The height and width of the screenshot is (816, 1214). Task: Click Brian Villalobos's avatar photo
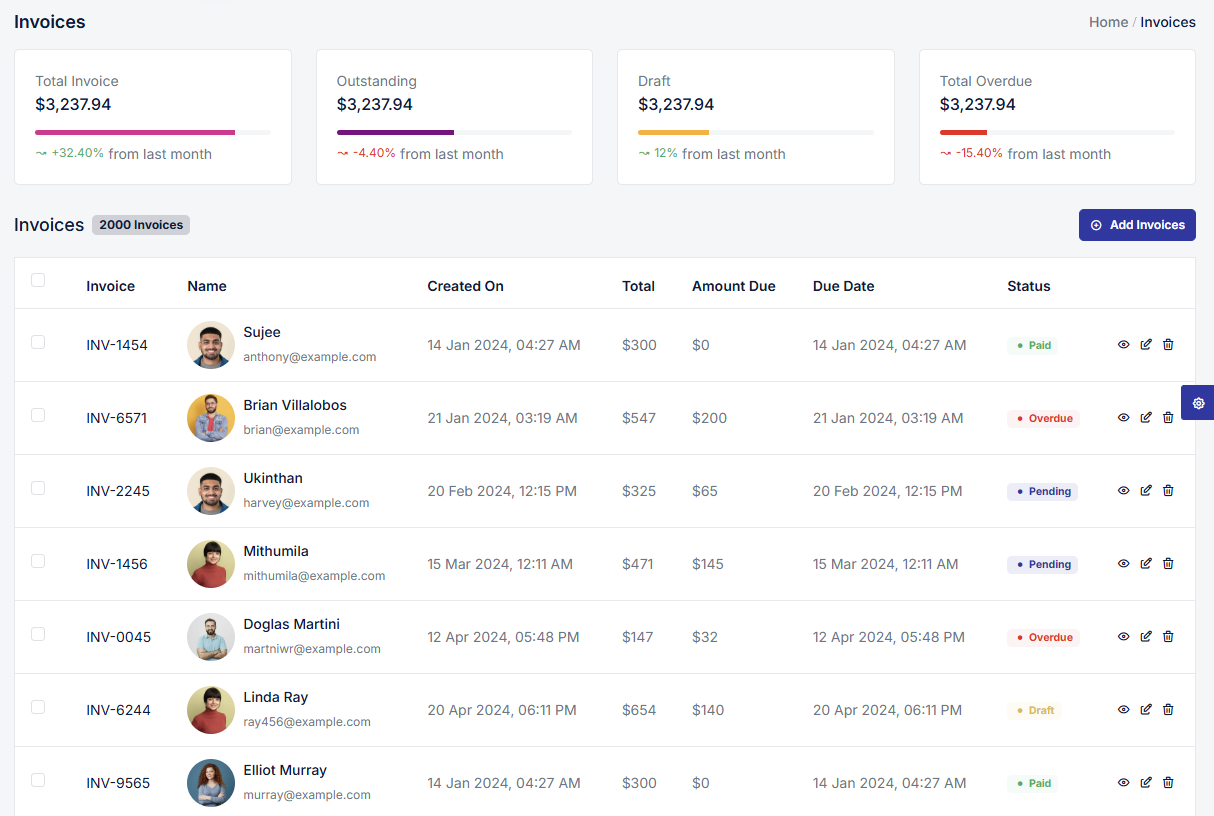pos(211,418)
